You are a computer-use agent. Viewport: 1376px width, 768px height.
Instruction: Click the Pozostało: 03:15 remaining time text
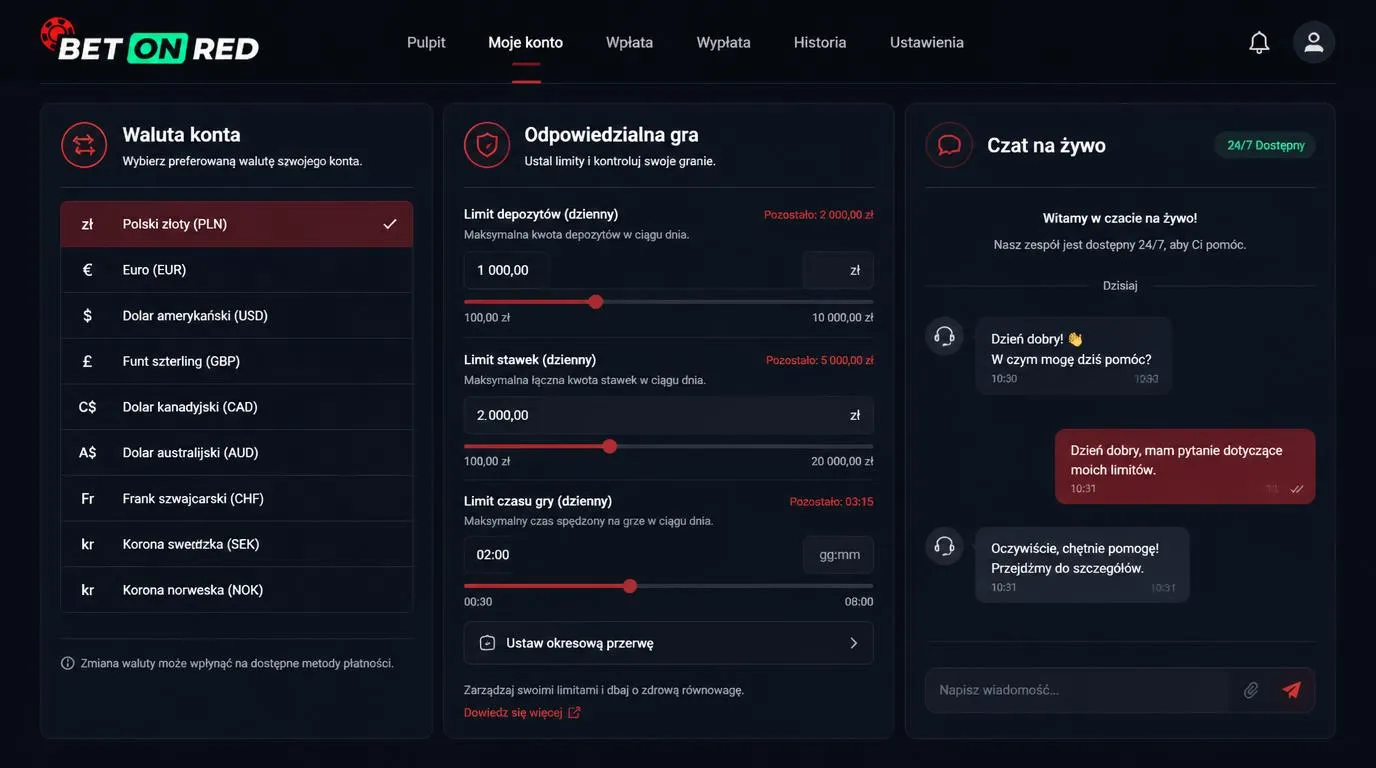[x=832, y=502]
